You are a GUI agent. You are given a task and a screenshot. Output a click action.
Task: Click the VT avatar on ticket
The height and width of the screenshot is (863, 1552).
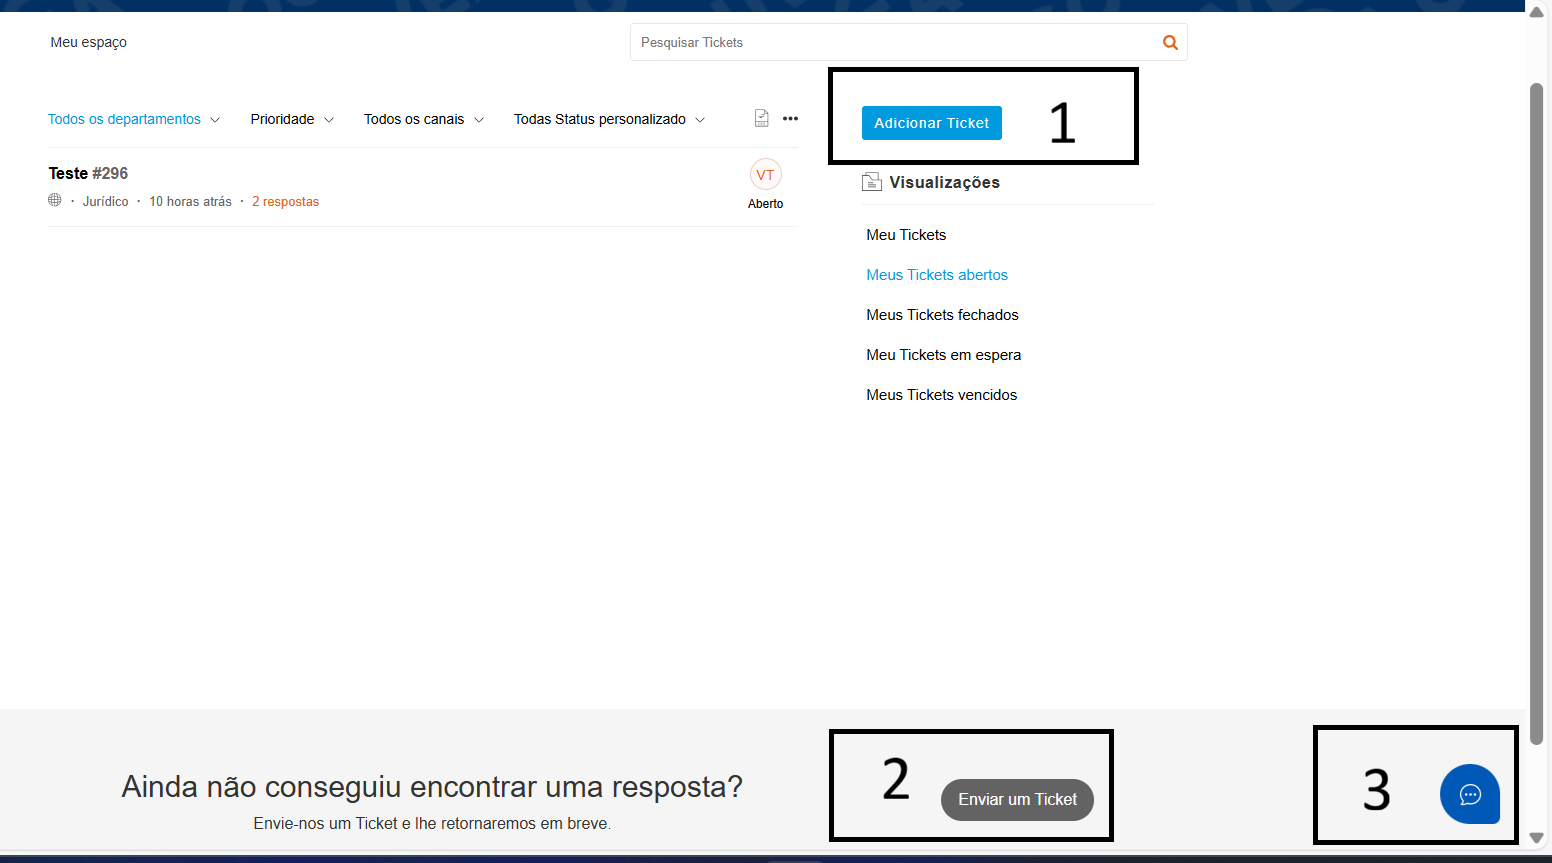click(765, 175)
